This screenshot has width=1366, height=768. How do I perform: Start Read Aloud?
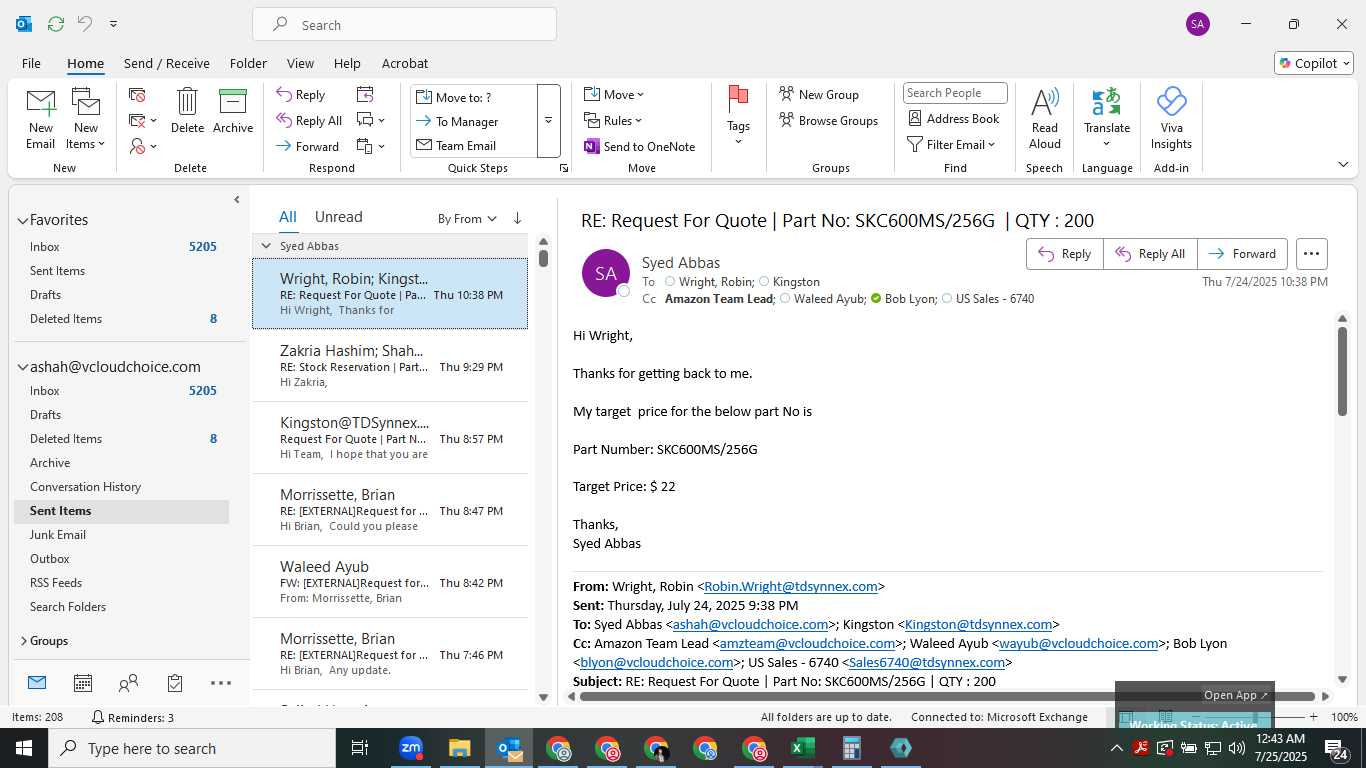coord(1044,118)
